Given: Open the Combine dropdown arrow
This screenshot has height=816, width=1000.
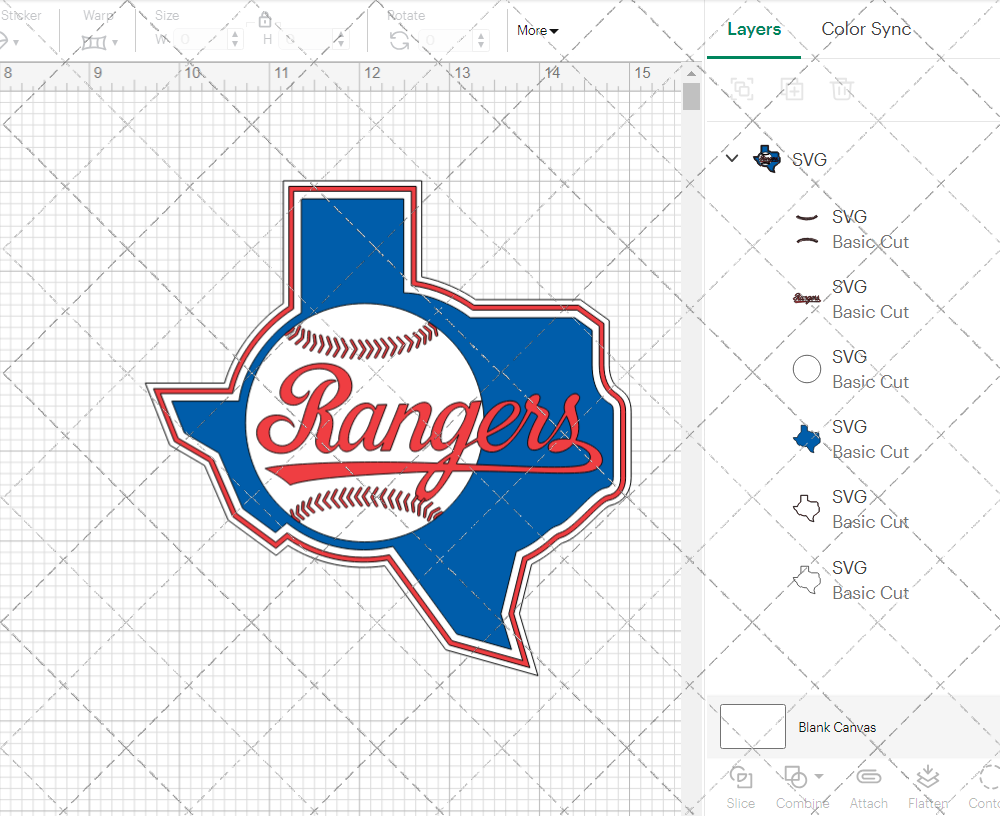Looking at the screenshot, I should coord(819,777).
